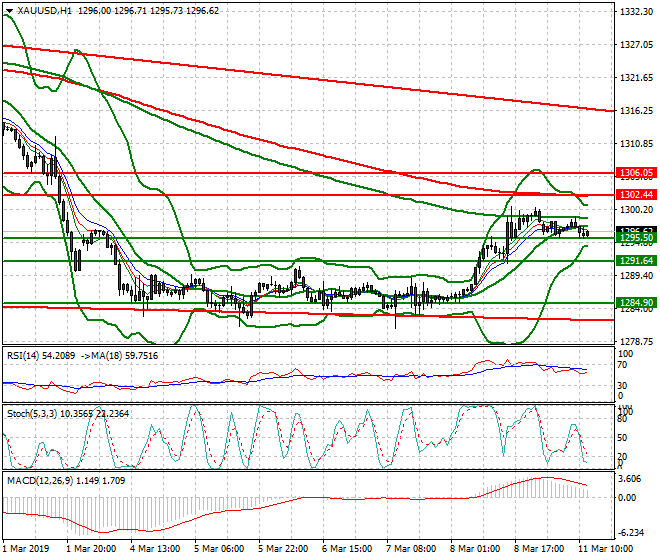Click the 8 Mar 17:00 time label
Image resolution: width=660 pixels, height=560 pixels.
(539, 549)
